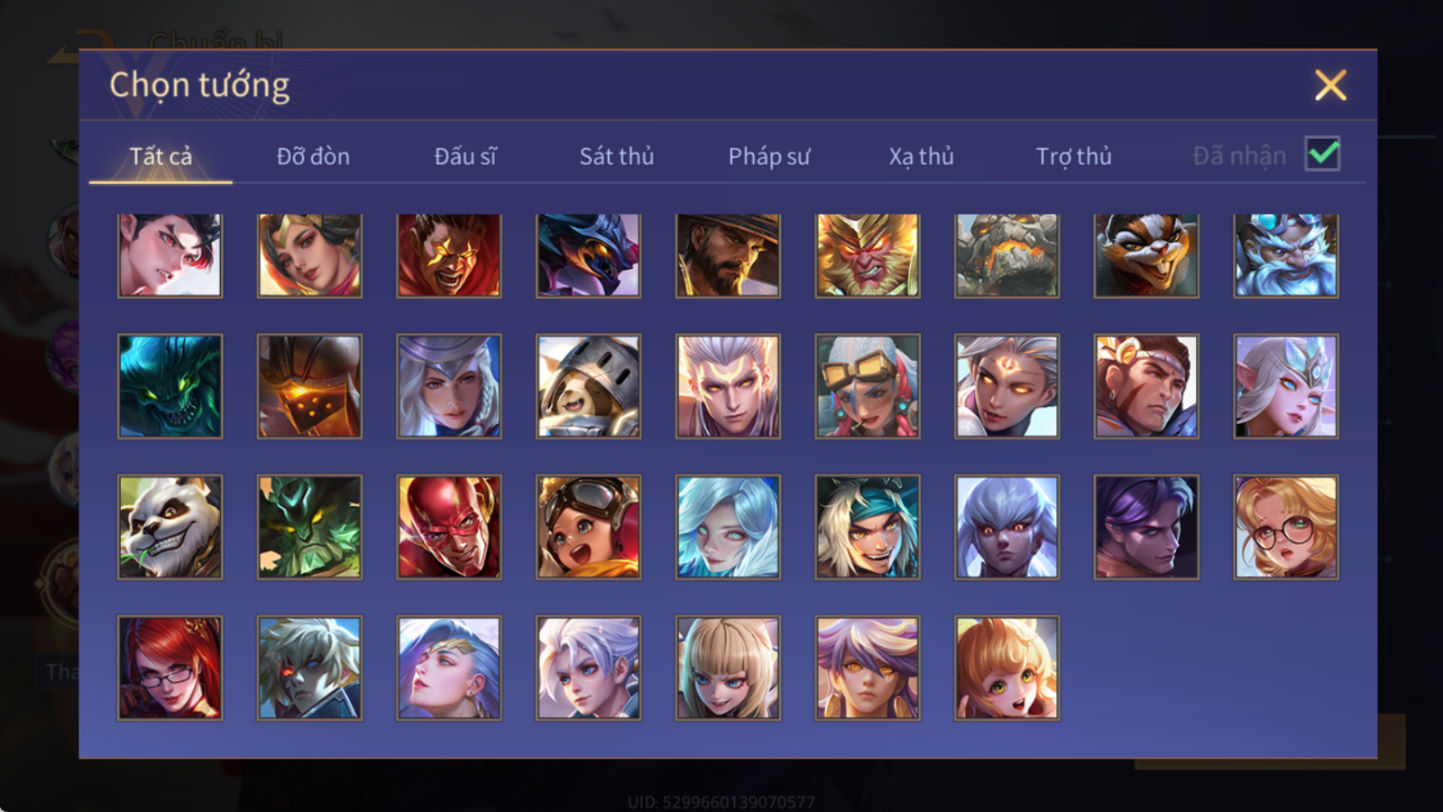Choose the red Flash hero portrait
Viewport: 1443px width, 812px height.
point(449,527)
